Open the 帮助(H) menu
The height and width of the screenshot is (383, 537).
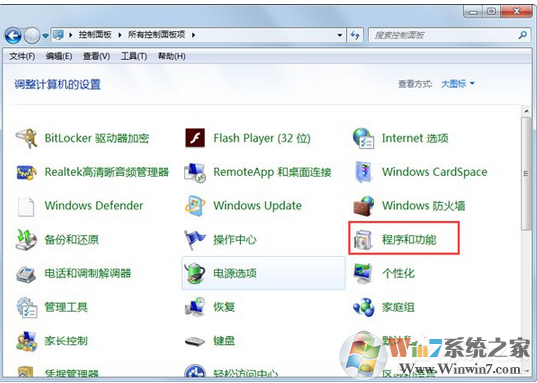click(x=172, y=56)
